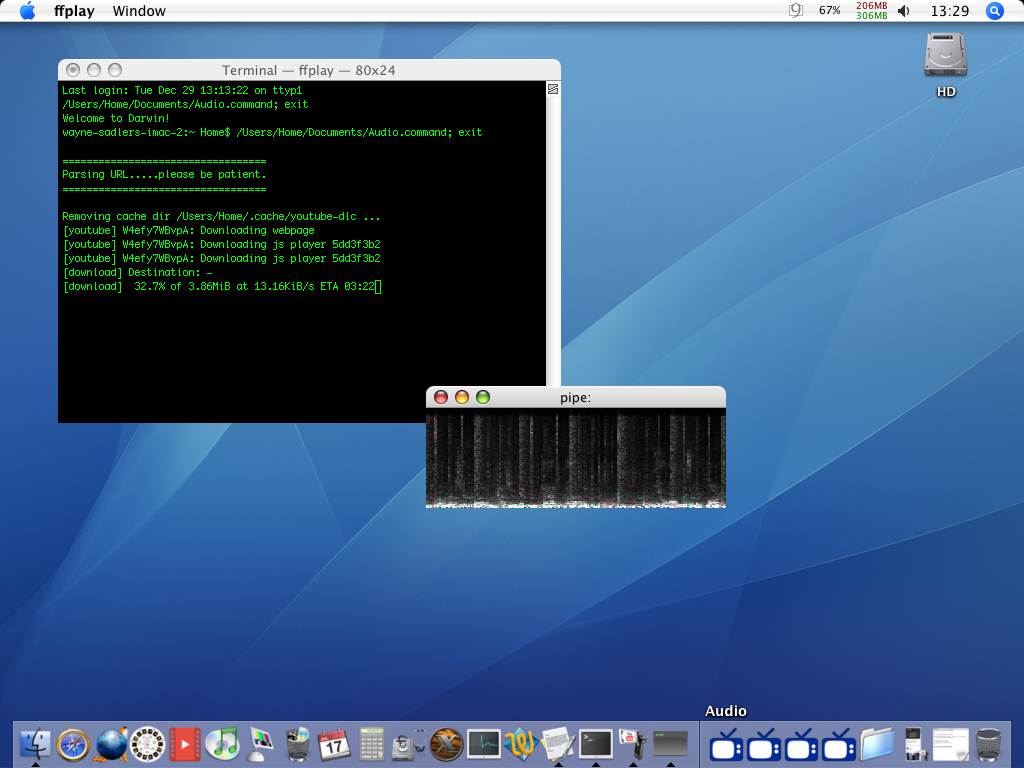Click the spectrogram display in pipe window
The width and height of the screenshot is (1024, 768).
(x=575, y=458)
